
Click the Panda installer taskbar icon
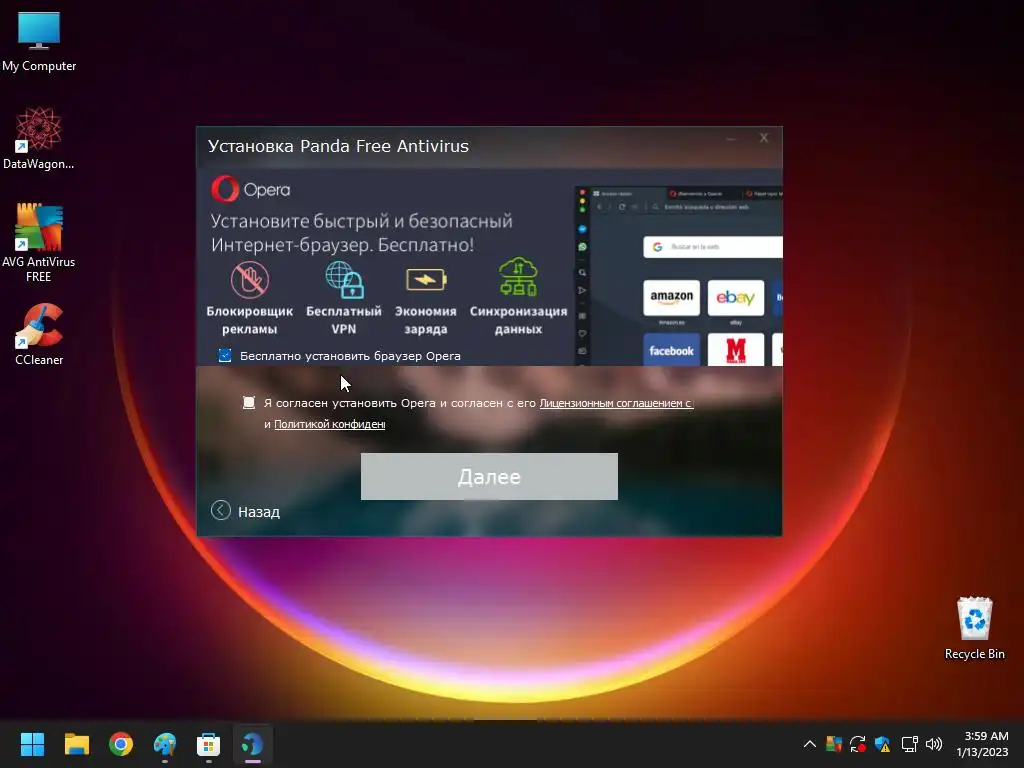(252, 744)
